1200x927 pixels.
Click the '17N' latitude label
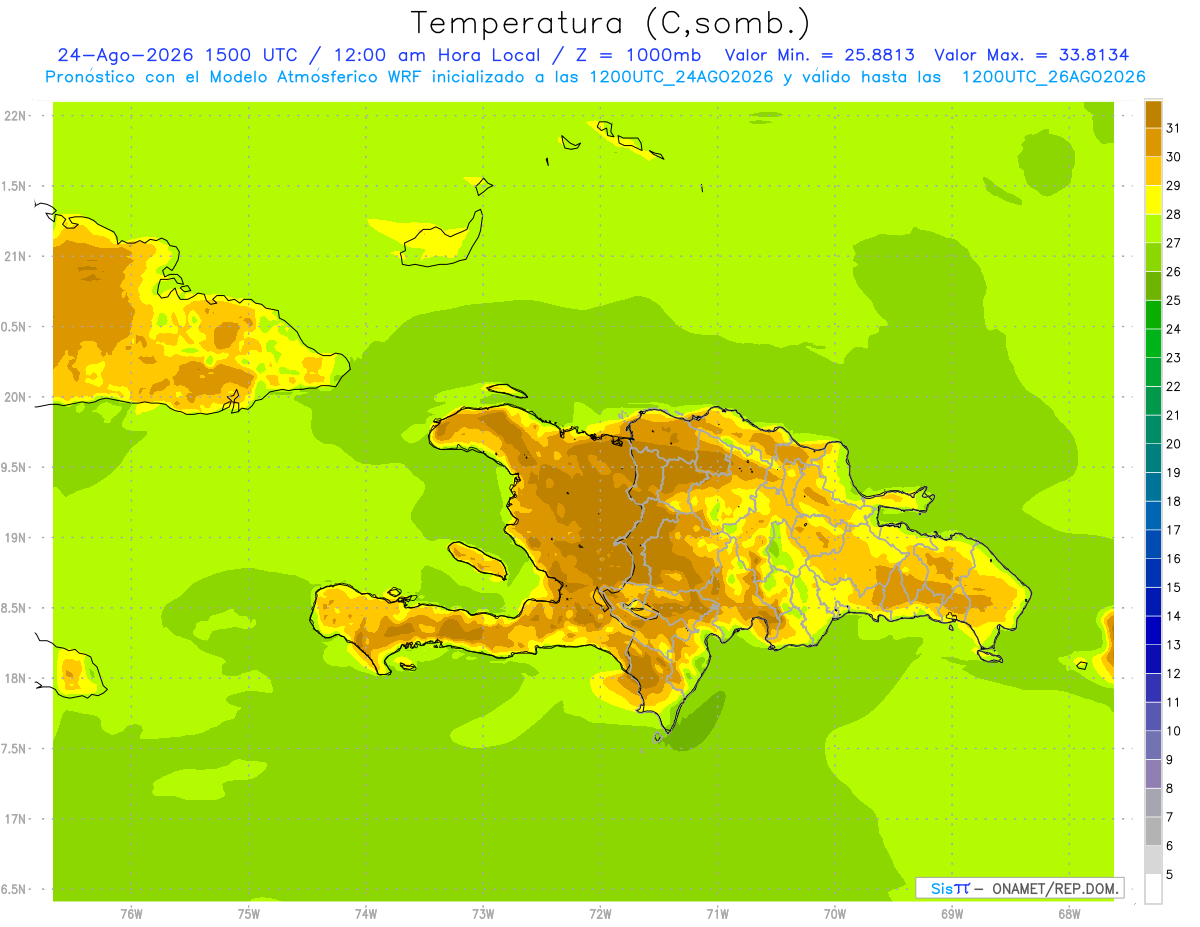(16, 819)
